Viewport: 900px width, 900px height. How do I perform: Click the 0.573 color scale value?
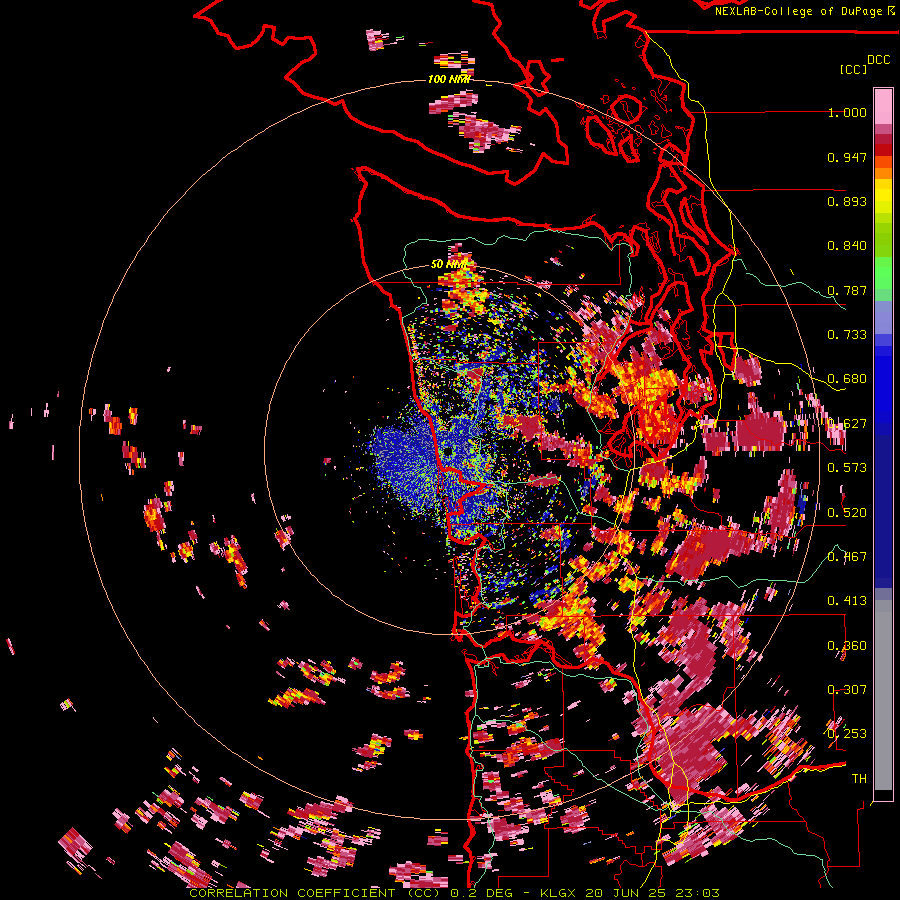point(847,468)
